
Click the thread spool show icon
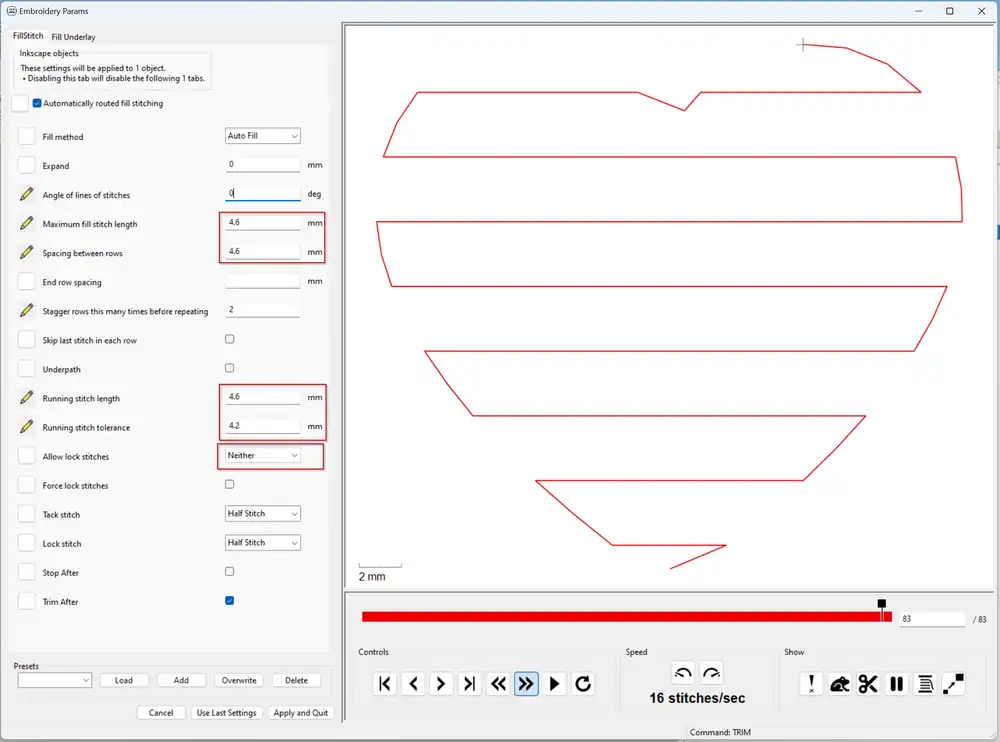(x=925, y=684)
